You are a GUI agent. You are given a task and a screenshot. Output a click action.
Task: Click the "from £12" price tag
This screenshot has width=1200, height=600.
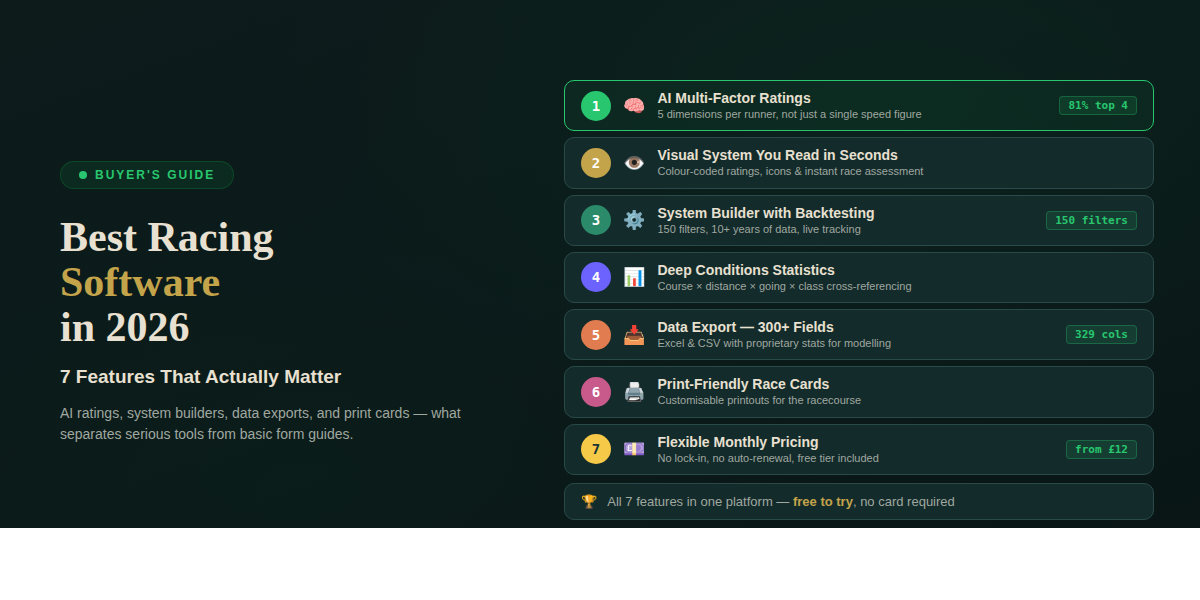point(1100,450)
